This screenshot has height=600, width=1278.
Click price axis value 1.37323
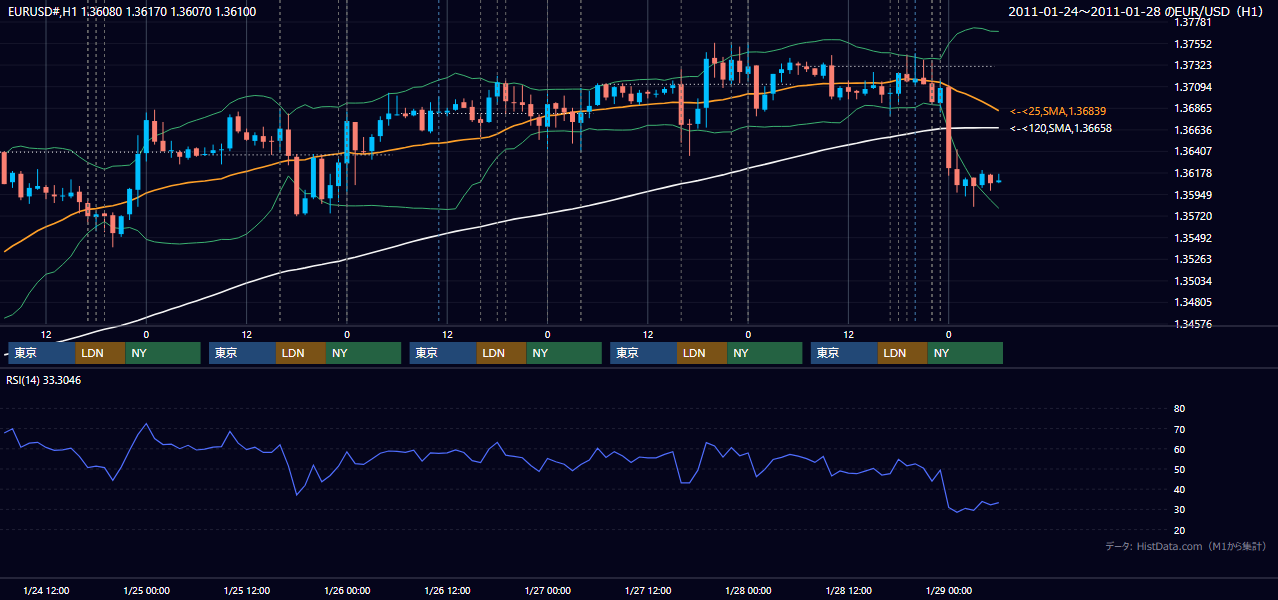pyautogui.click(x=1192, y=66)
